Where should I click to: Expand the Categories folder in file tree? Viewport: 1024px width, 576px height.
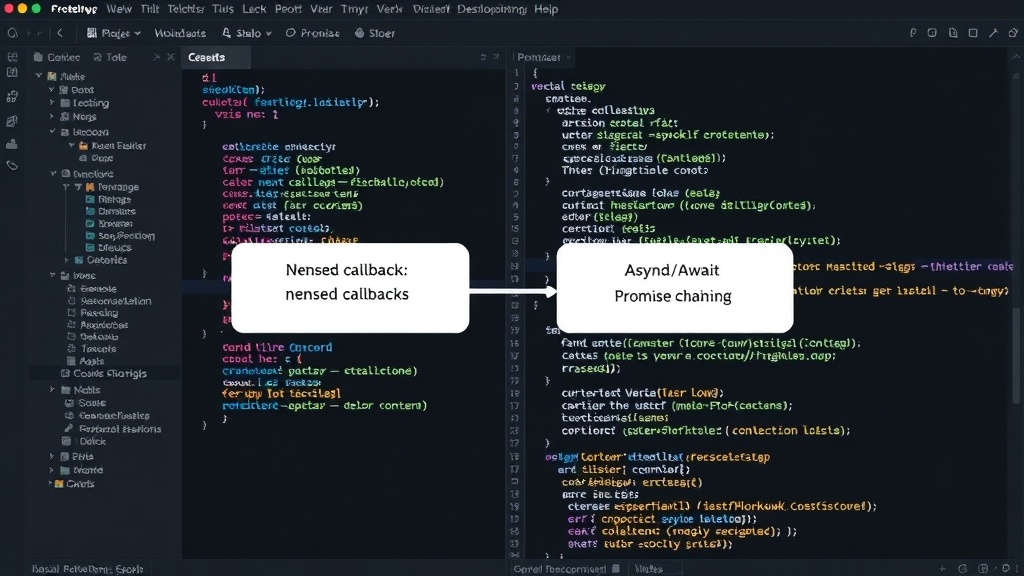(67, 260)
